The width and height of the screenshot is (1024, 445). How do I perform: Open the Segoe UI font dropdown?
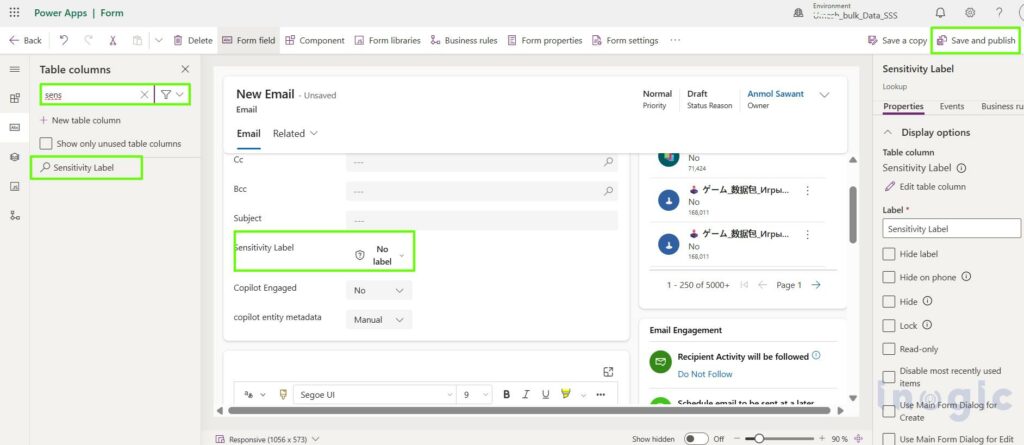pyautogui.click(x=375, y=395)
